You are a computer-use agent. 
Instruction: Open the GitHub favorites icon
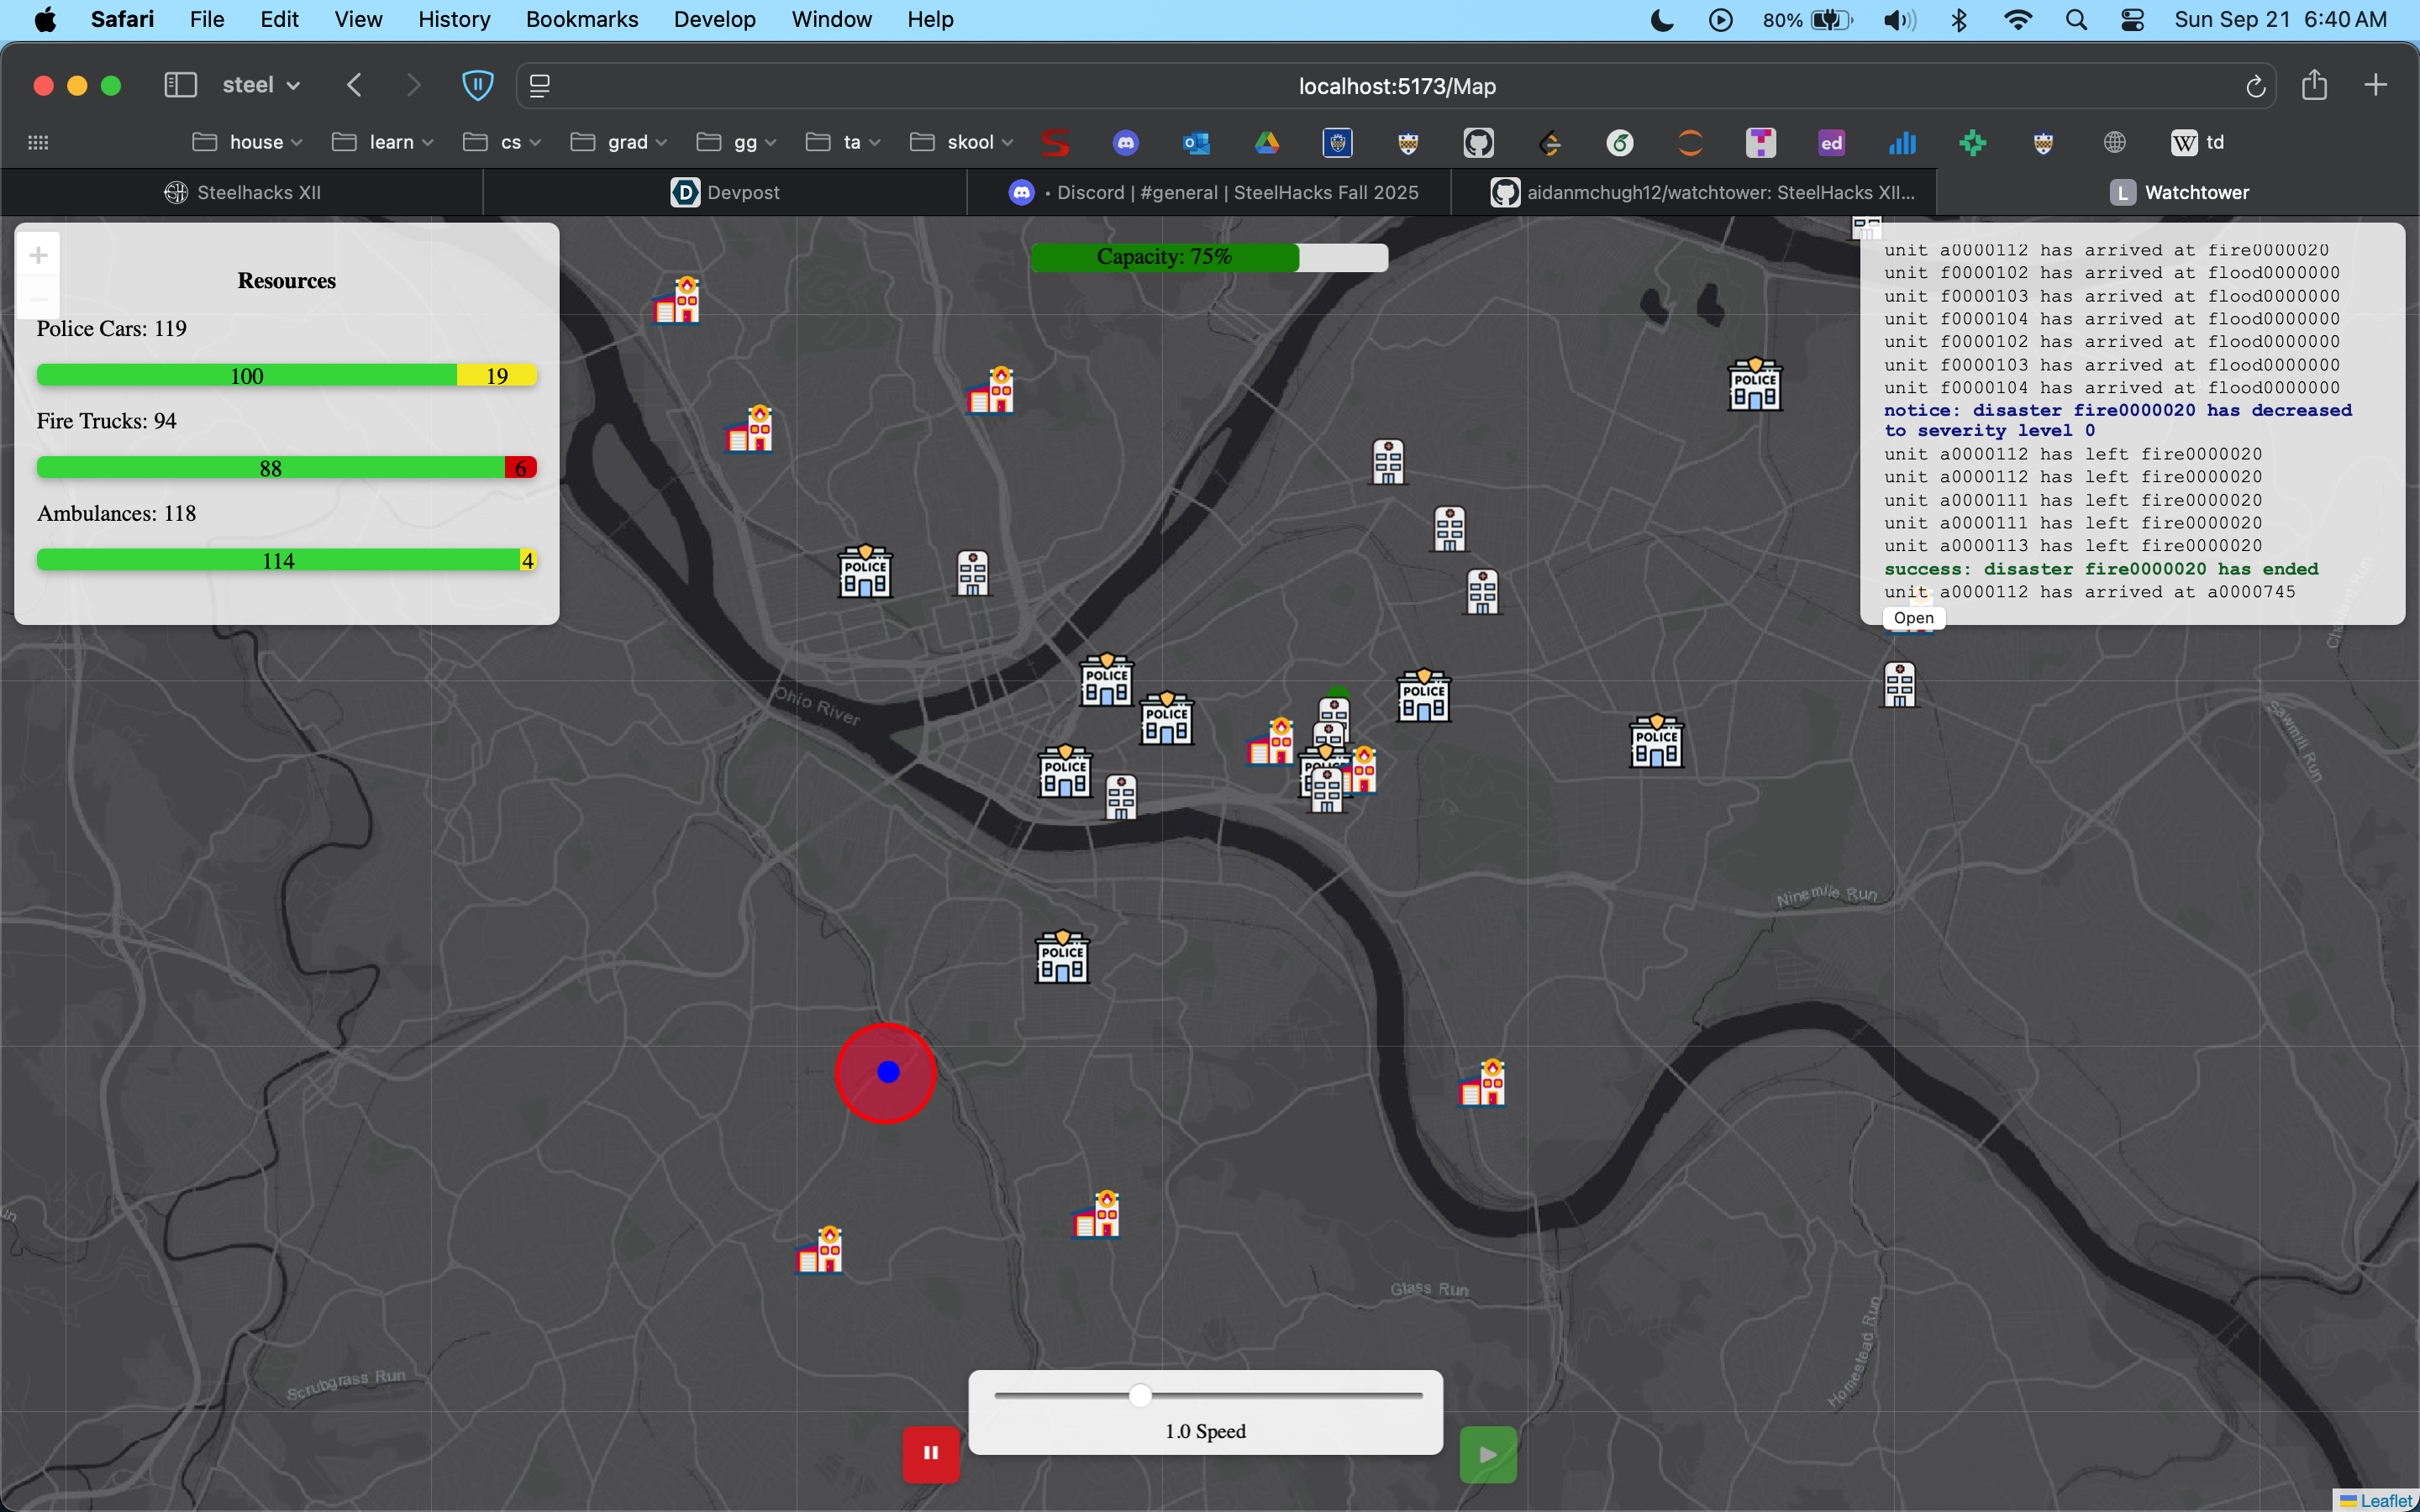point(1478,142)
